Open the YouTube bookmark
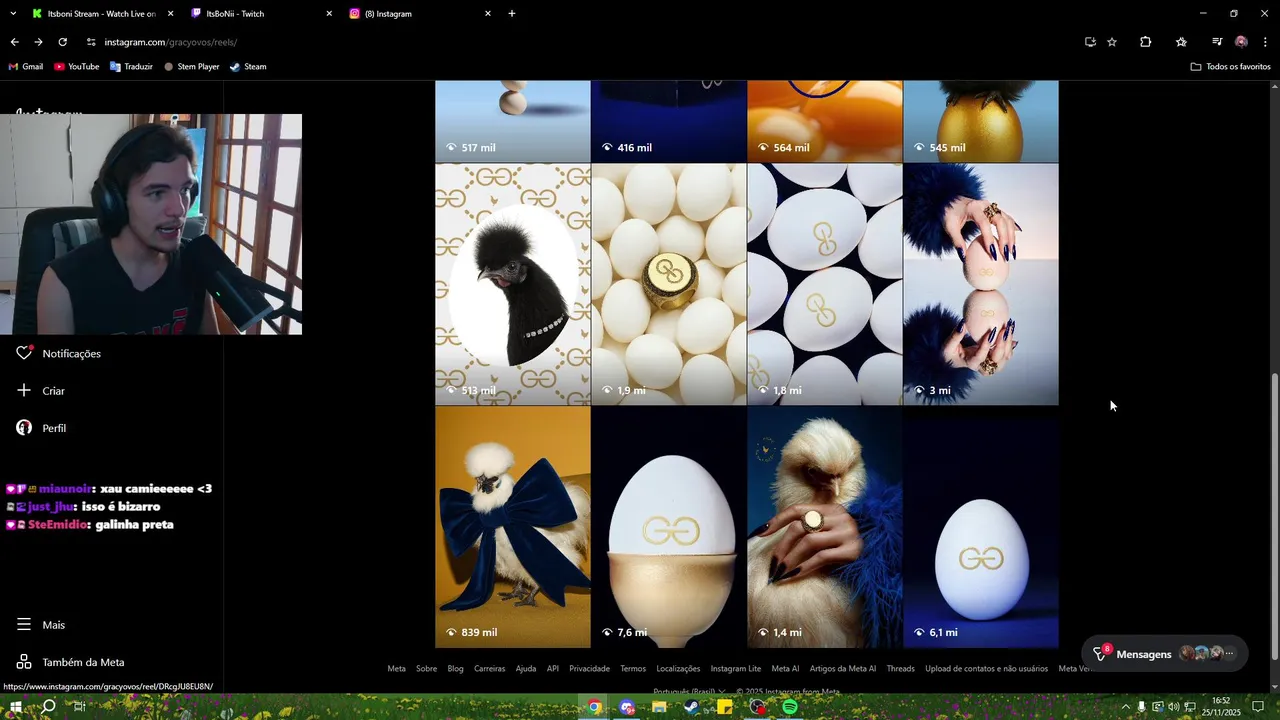The height and width of the screenshot is (720, 1280). (x=77, y=67)
